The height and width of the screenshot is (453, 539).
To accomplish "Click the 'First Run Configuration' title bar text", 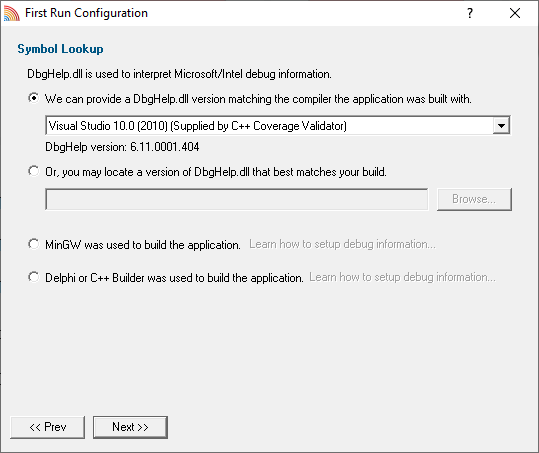I will tap(86, 13).
